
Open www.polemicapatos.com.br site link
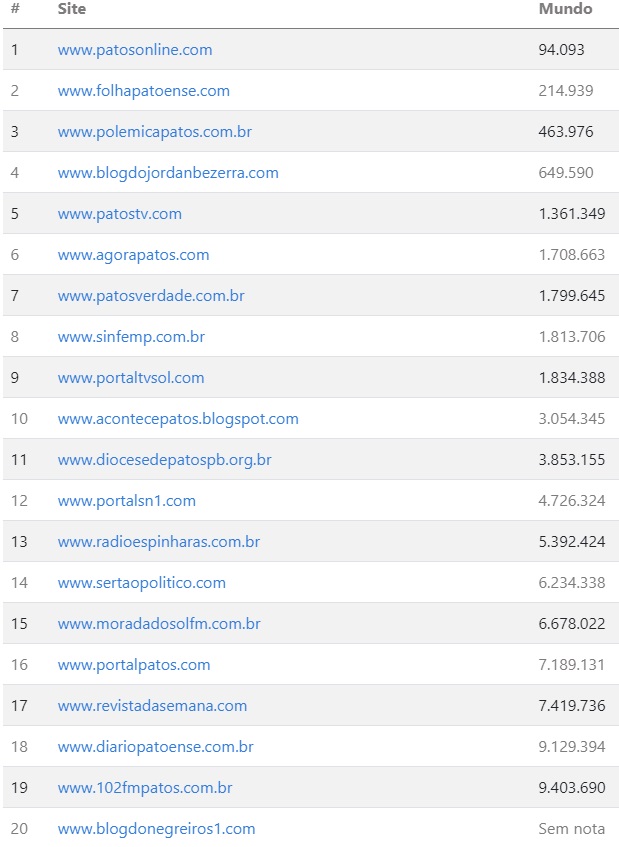click(x=155, y=131)
